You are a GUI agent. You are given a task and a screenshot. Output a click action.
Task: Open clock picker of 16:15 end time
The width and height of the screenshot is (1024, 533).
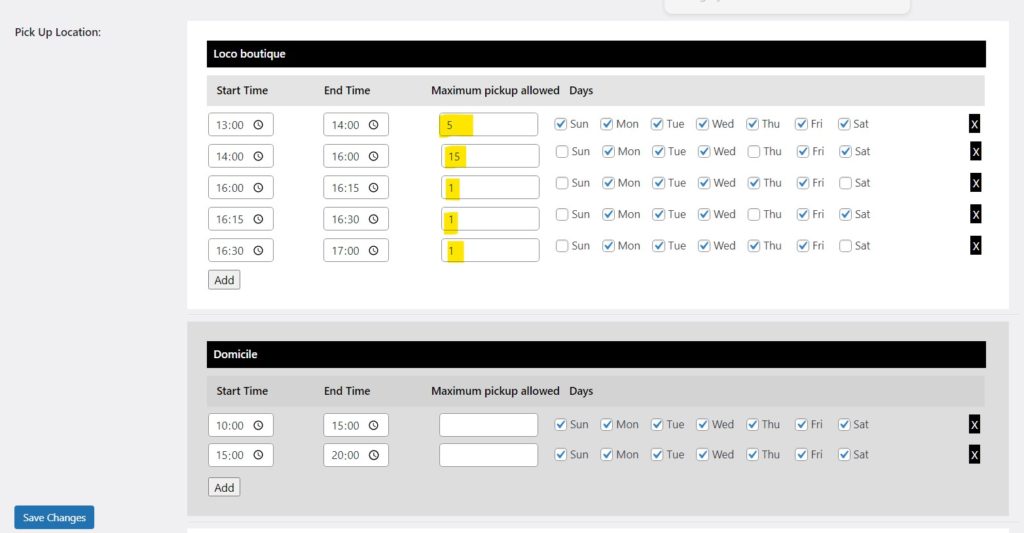[x=374, y=187]
